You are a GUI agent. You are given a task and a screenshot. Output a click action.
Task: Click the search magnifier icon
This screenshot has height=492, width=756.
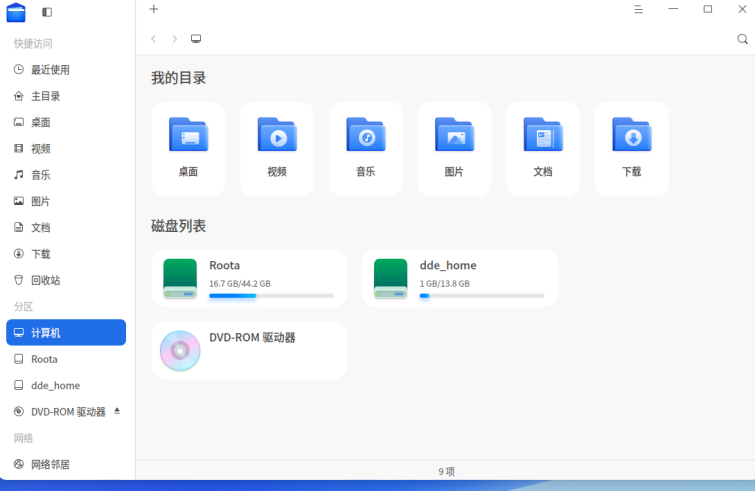pyautogui.click(x=742, y=39)
